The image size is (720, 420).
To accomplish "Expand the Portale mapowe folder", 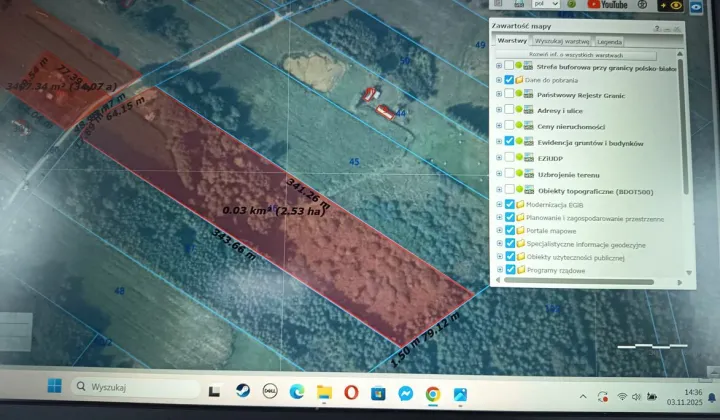I will pos(500,230).
